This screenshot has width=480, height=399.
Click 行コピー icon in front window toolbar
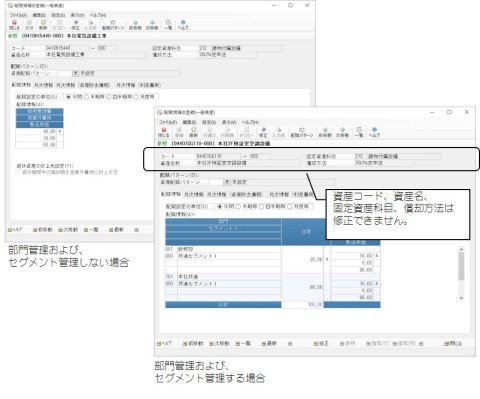pos(247,132)
